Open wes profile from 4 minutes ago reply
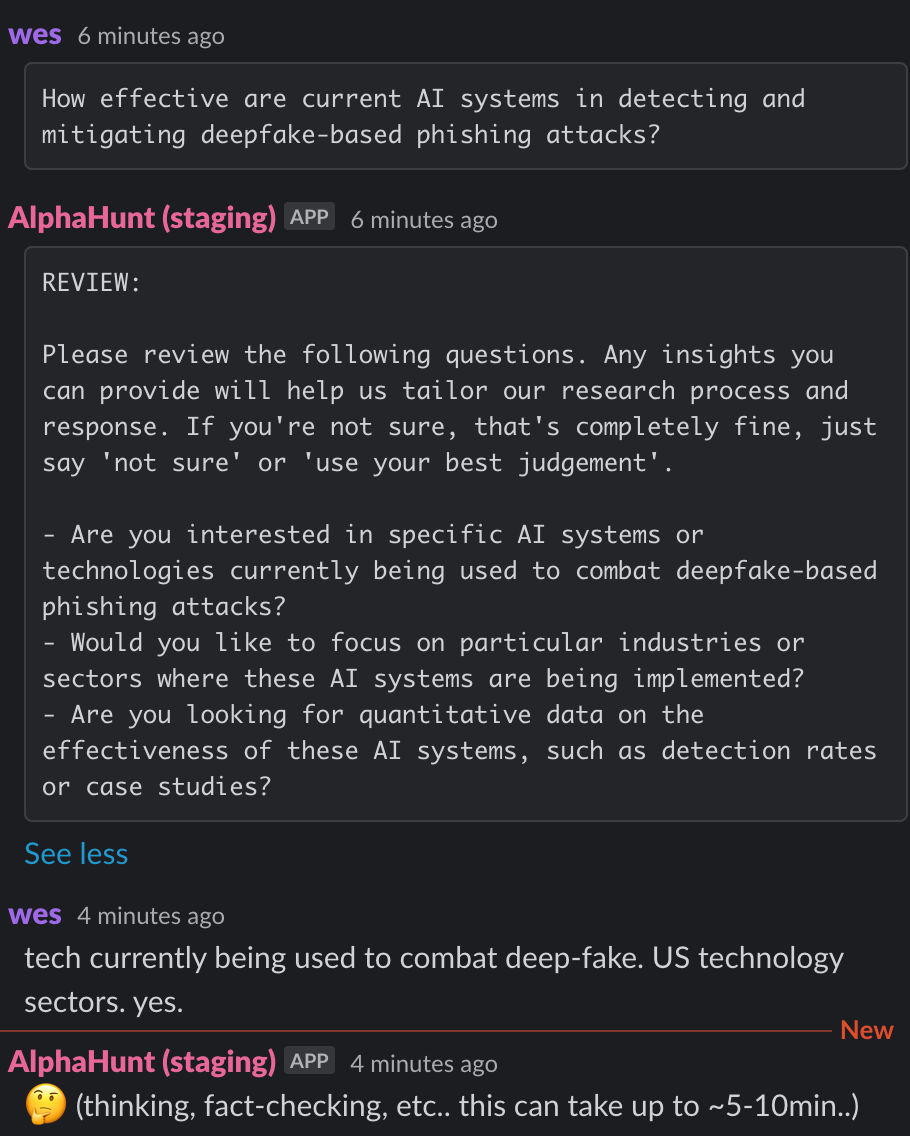 (35, 915)
